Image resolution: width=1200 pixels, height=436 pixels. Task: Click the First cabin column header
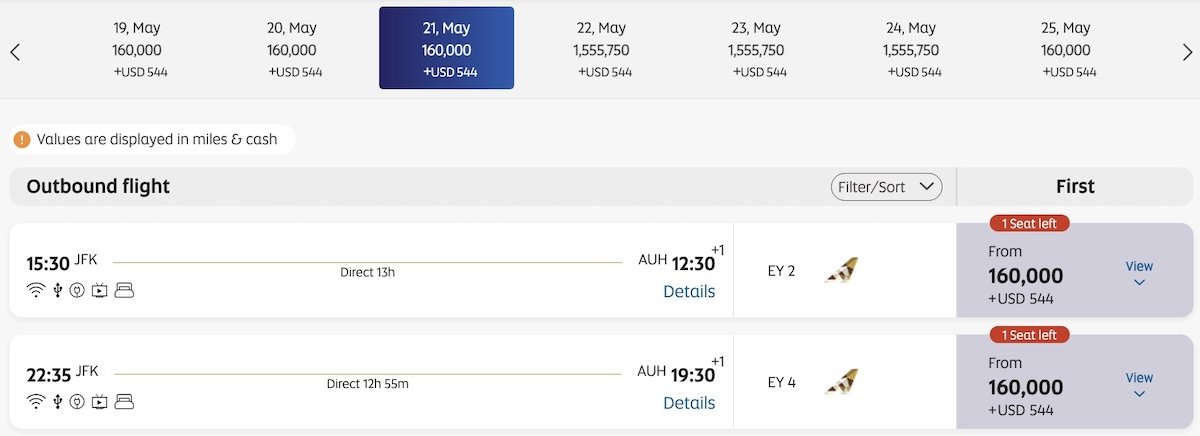(1075, 186)
